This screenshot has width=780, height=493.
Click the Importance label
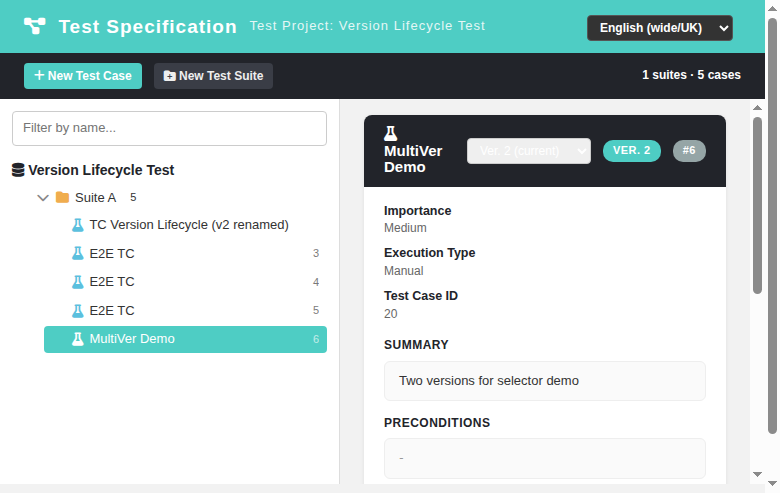(x=417, y=211)
